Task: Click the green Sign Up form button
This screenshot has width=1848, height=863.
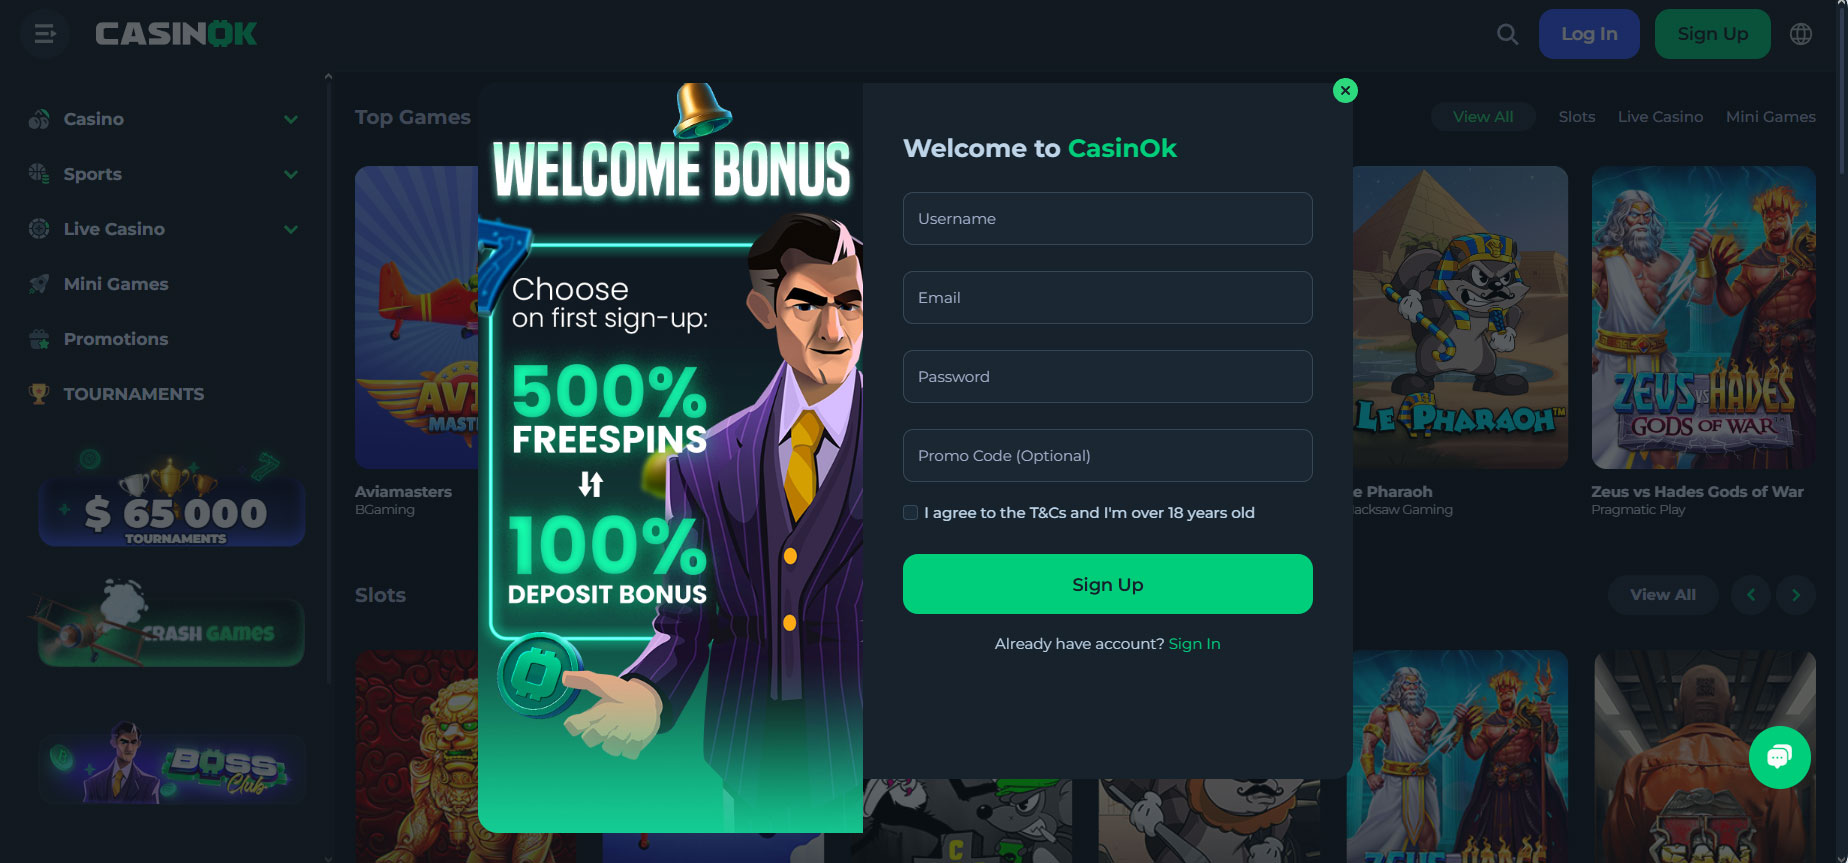Action: point(1107,584)
